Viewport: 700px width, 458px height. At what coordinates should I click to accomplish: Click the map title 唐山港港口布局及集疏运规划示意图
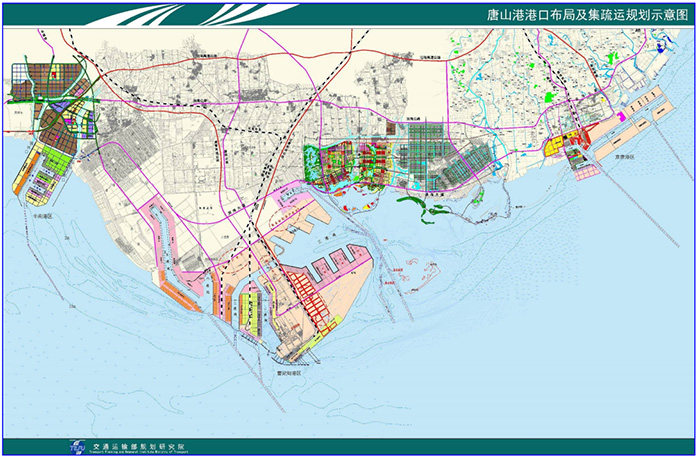[x=575, y=16]
